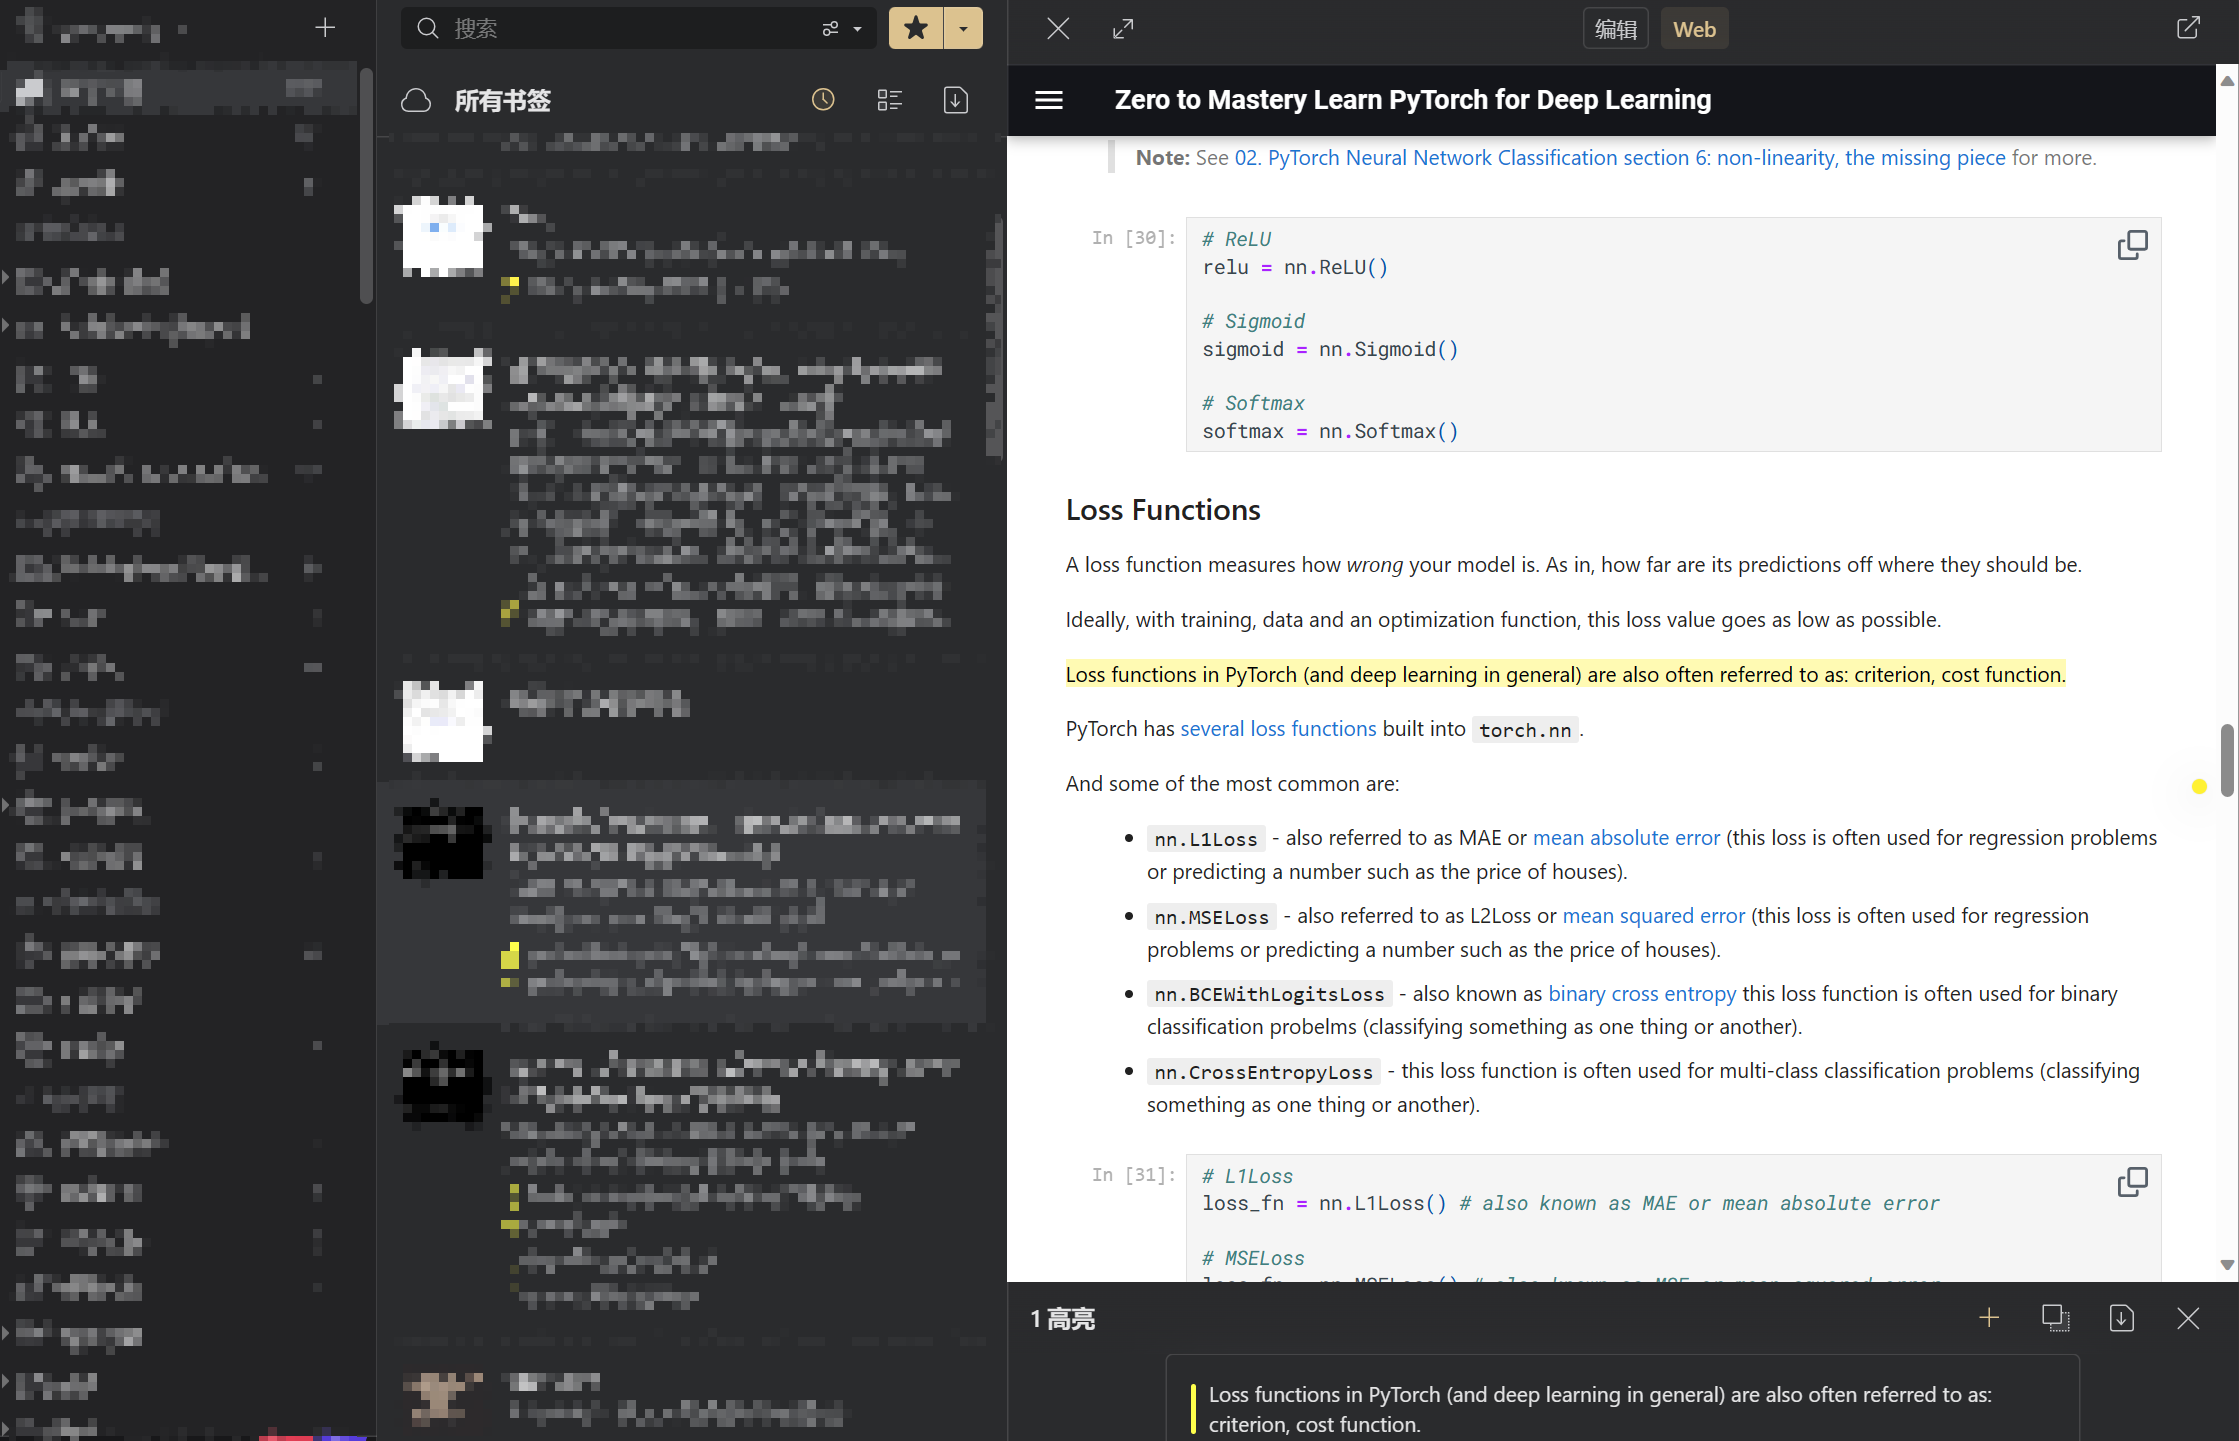The image size is (2239, 1441).
Task: Copy code cell In [30]
Action: coord(2132,245)
